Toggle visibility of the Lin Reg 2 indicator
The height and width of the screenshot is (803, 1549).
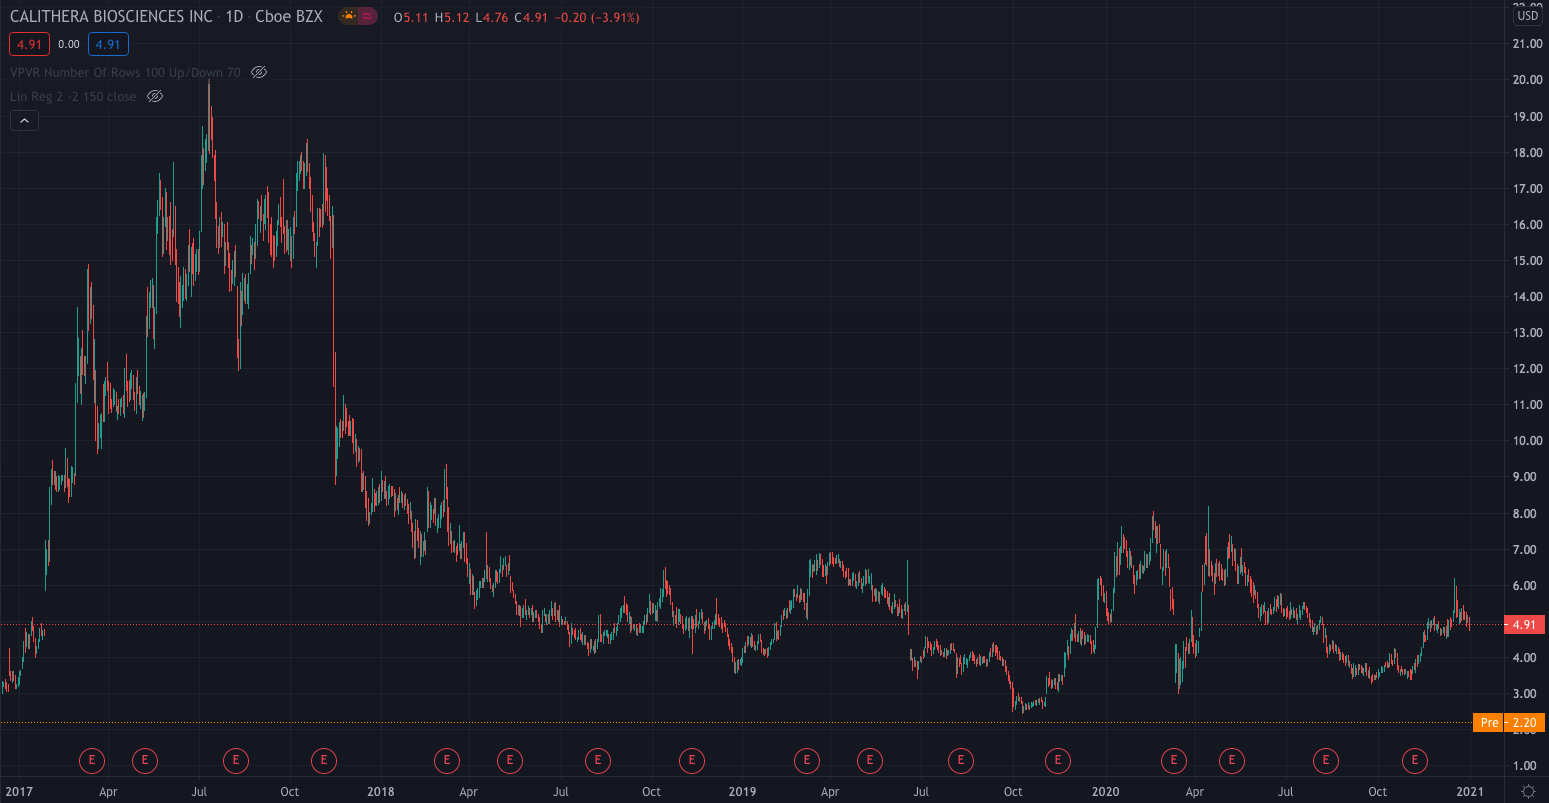(x=155, y=96)
